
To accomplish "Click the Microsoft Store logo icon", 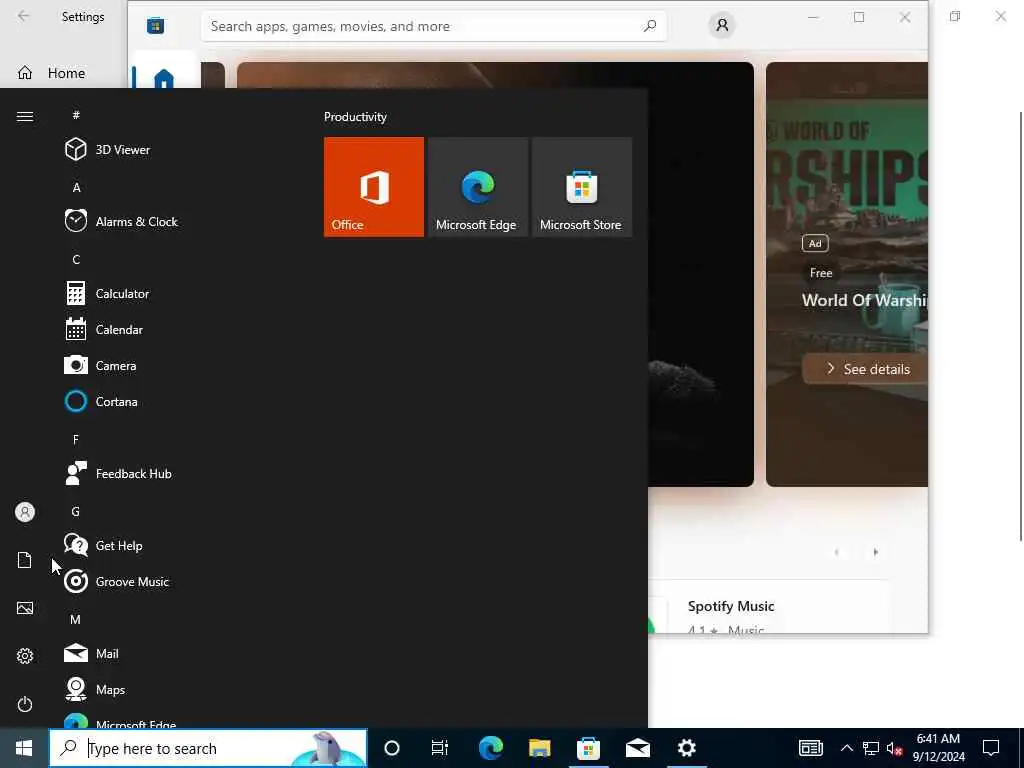I will [155, 25].
